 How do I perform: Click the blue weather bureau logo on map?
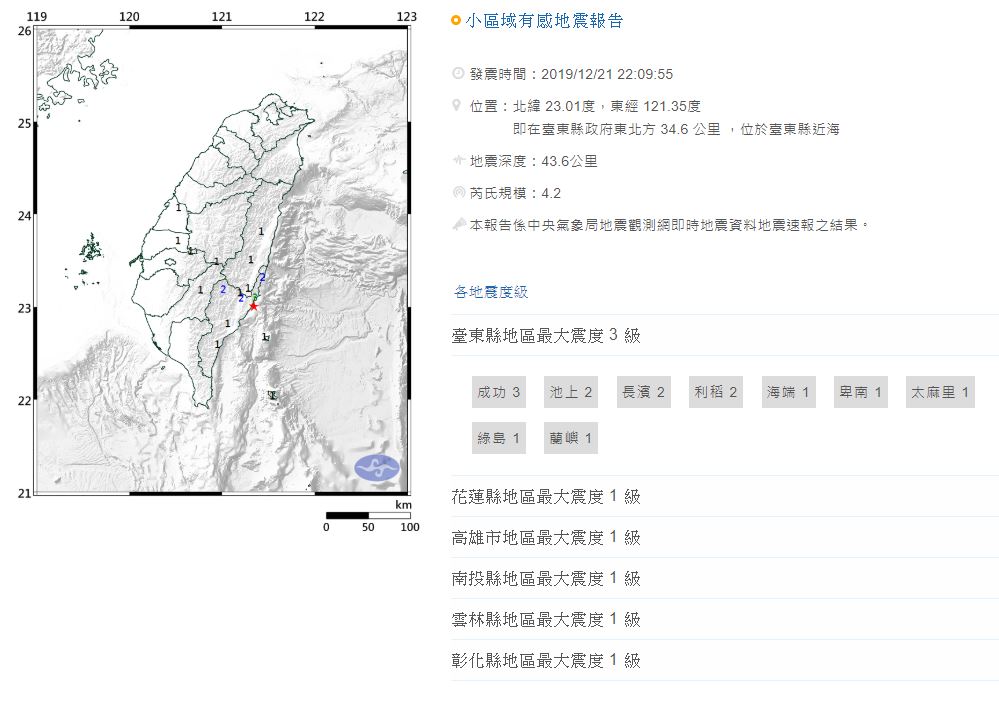[x=377, y=467]
